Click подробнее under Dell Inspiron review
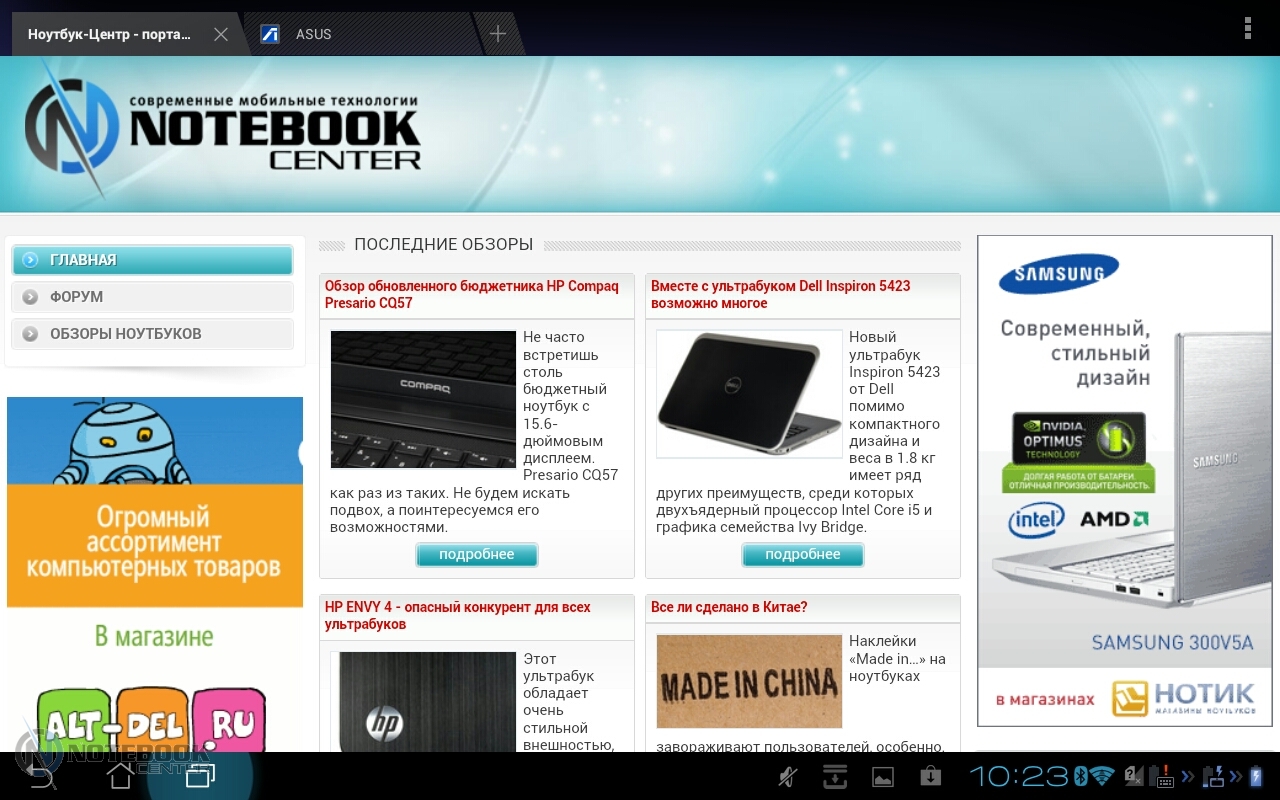1280x800 pixels. click(803, 555)
